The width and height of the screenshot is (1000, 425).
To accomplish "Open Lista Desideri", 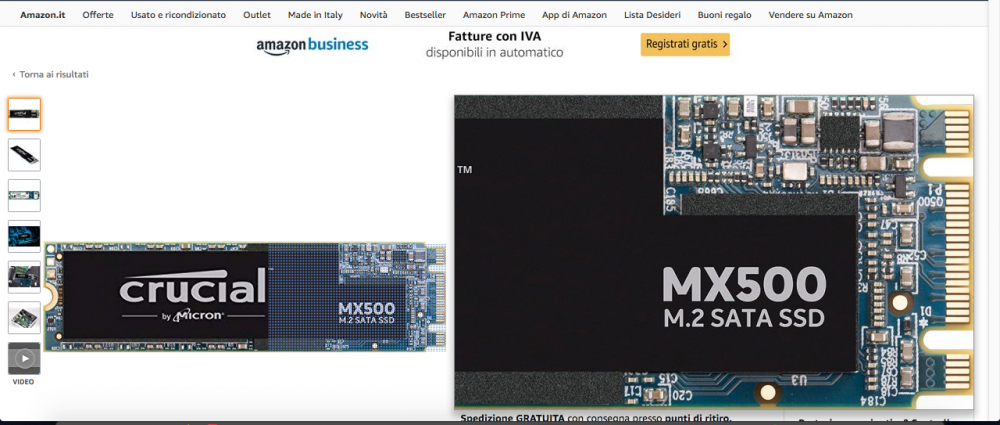I will 652,15.
